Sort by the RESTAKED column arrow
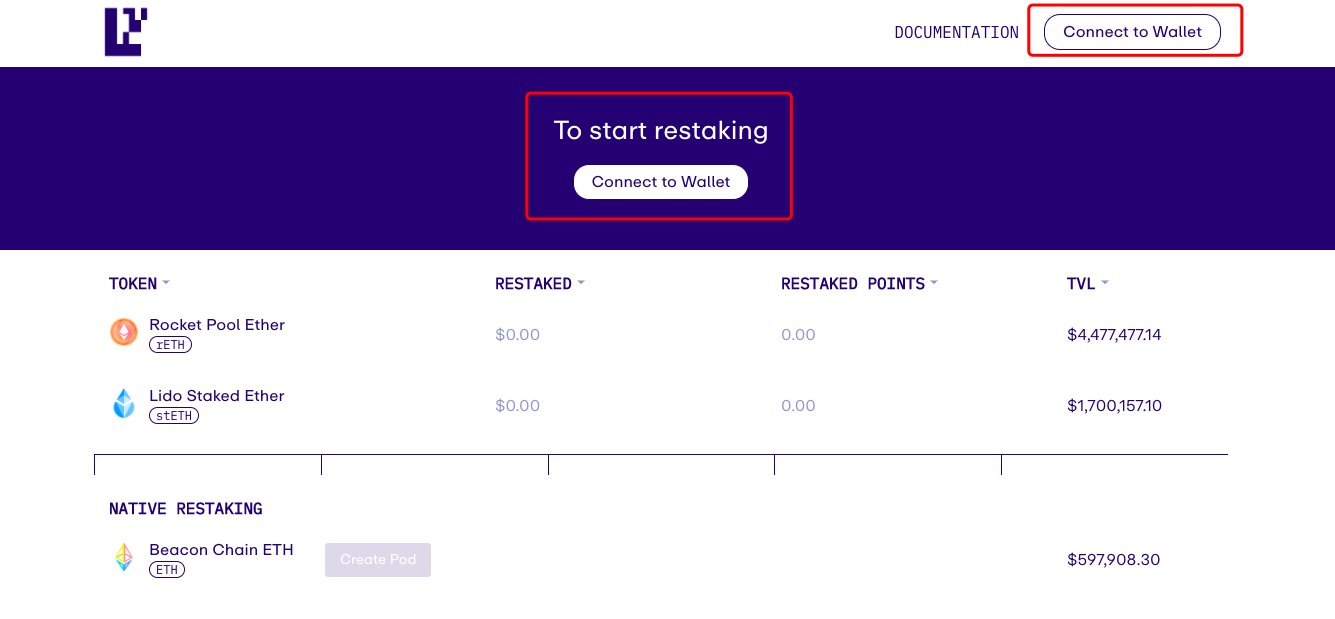This screenshot has height=619, width=1335. (x=581, y=283)
